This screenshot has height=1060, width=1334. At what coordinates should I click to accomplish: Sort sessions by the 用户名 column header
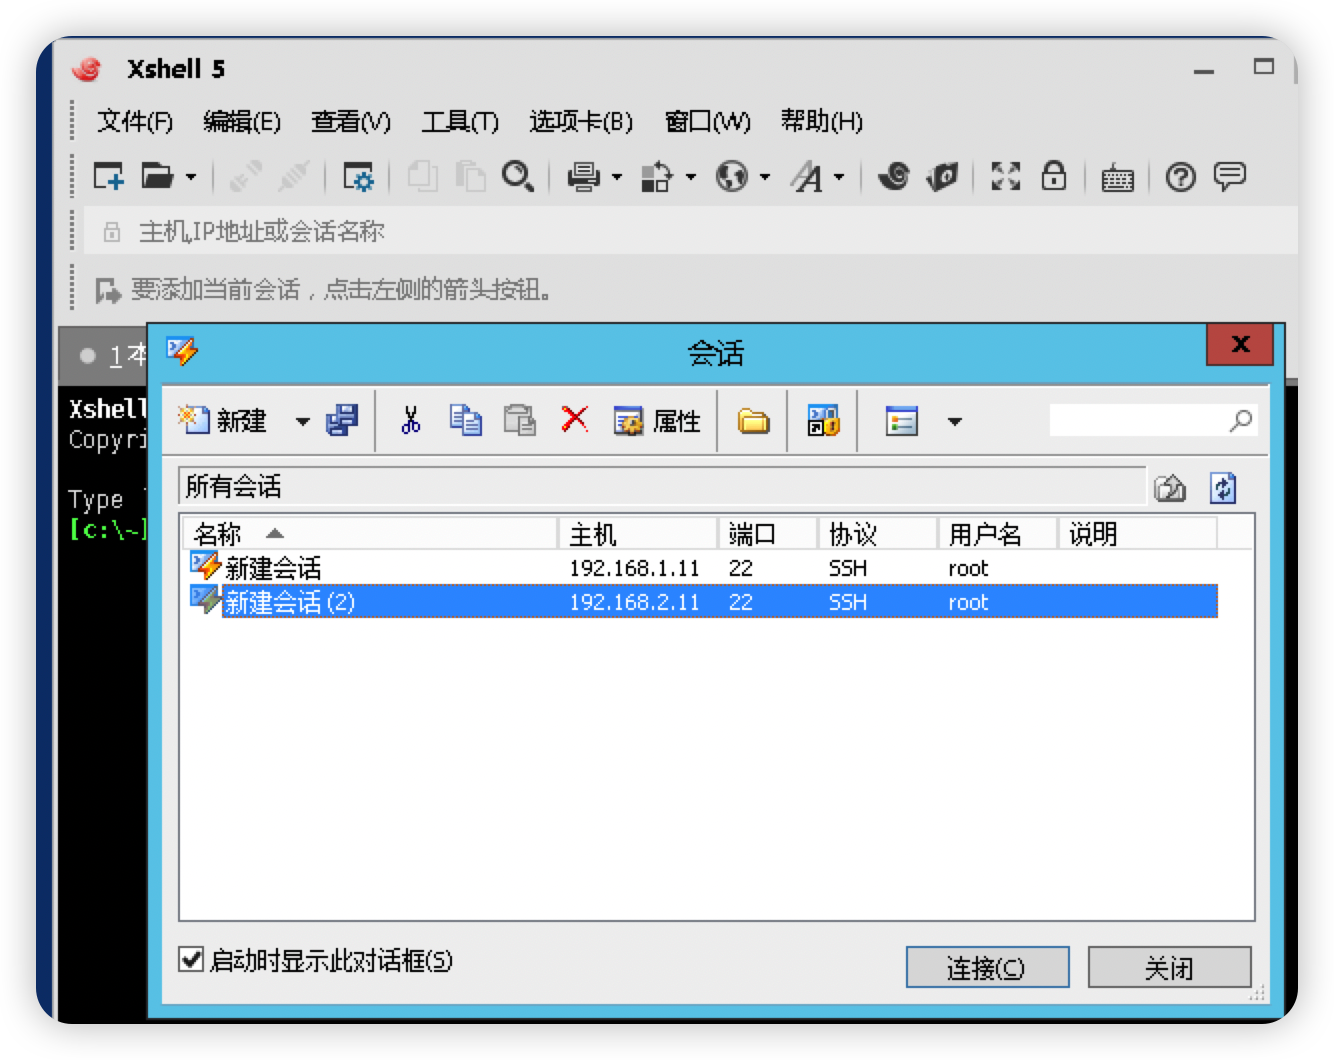(x=998, y=534)
